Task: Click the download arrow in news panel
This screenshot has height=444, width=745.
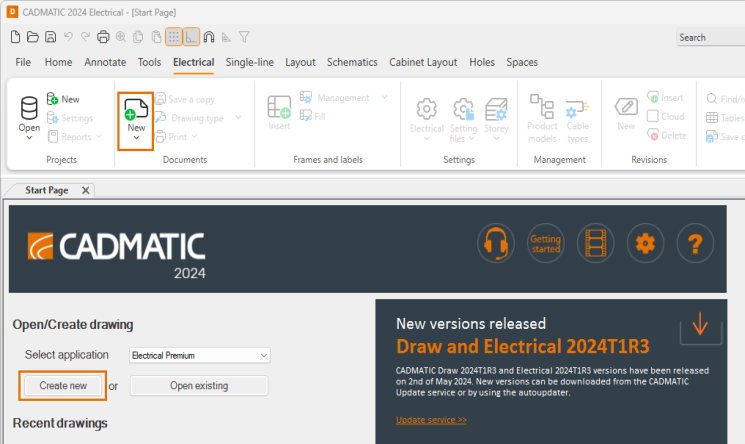Action: [699, 324]
